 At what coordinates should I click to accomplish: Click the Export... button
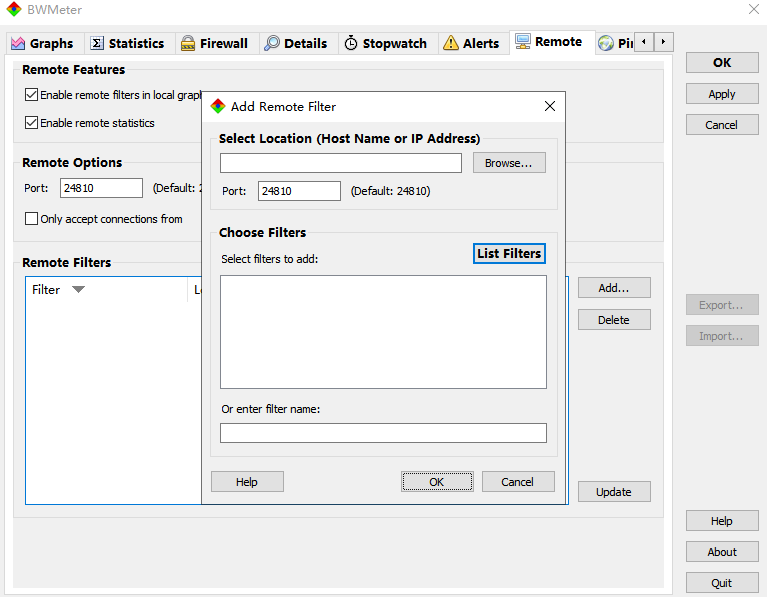click(x=722, y=305)
